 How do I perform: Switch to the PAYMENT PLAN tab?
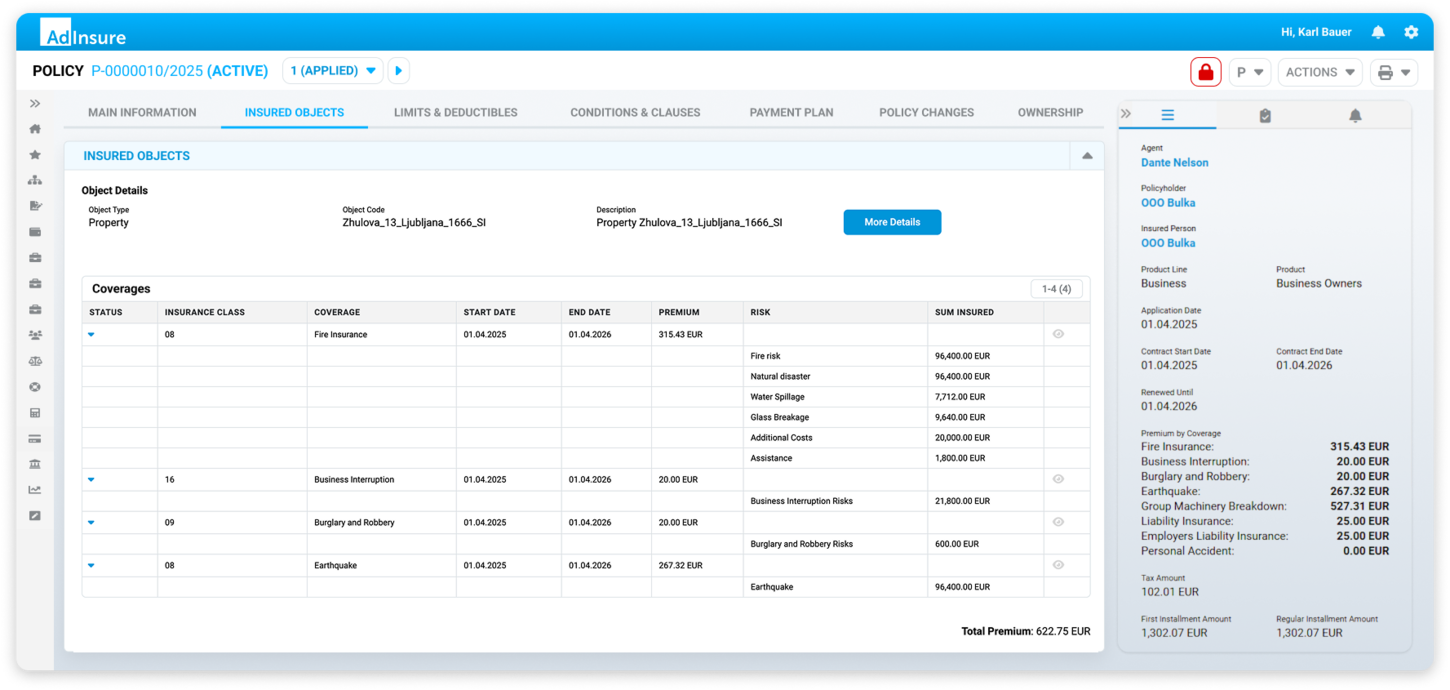(791, 112)
